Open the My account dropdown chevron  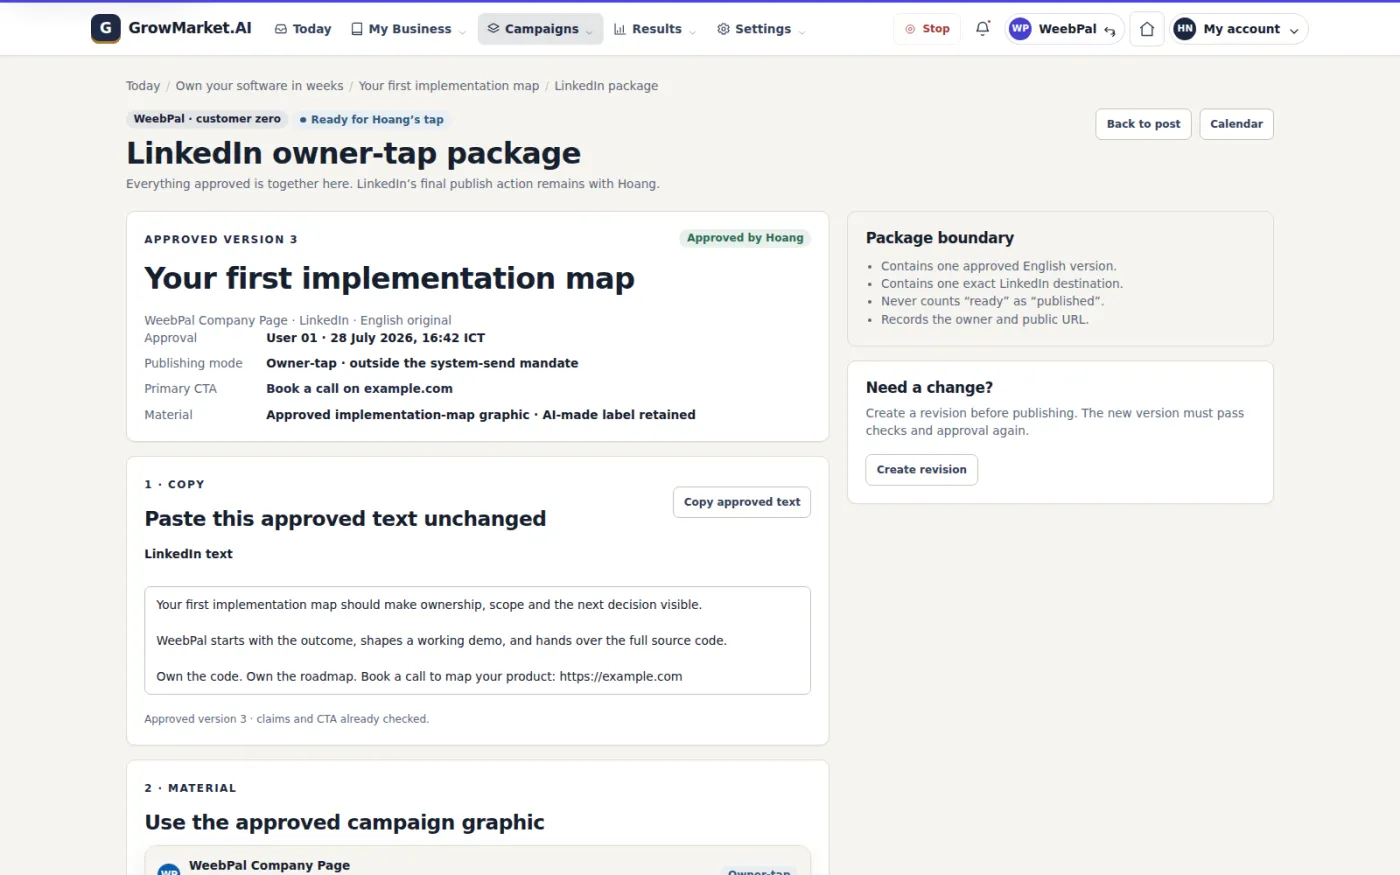1294,30
